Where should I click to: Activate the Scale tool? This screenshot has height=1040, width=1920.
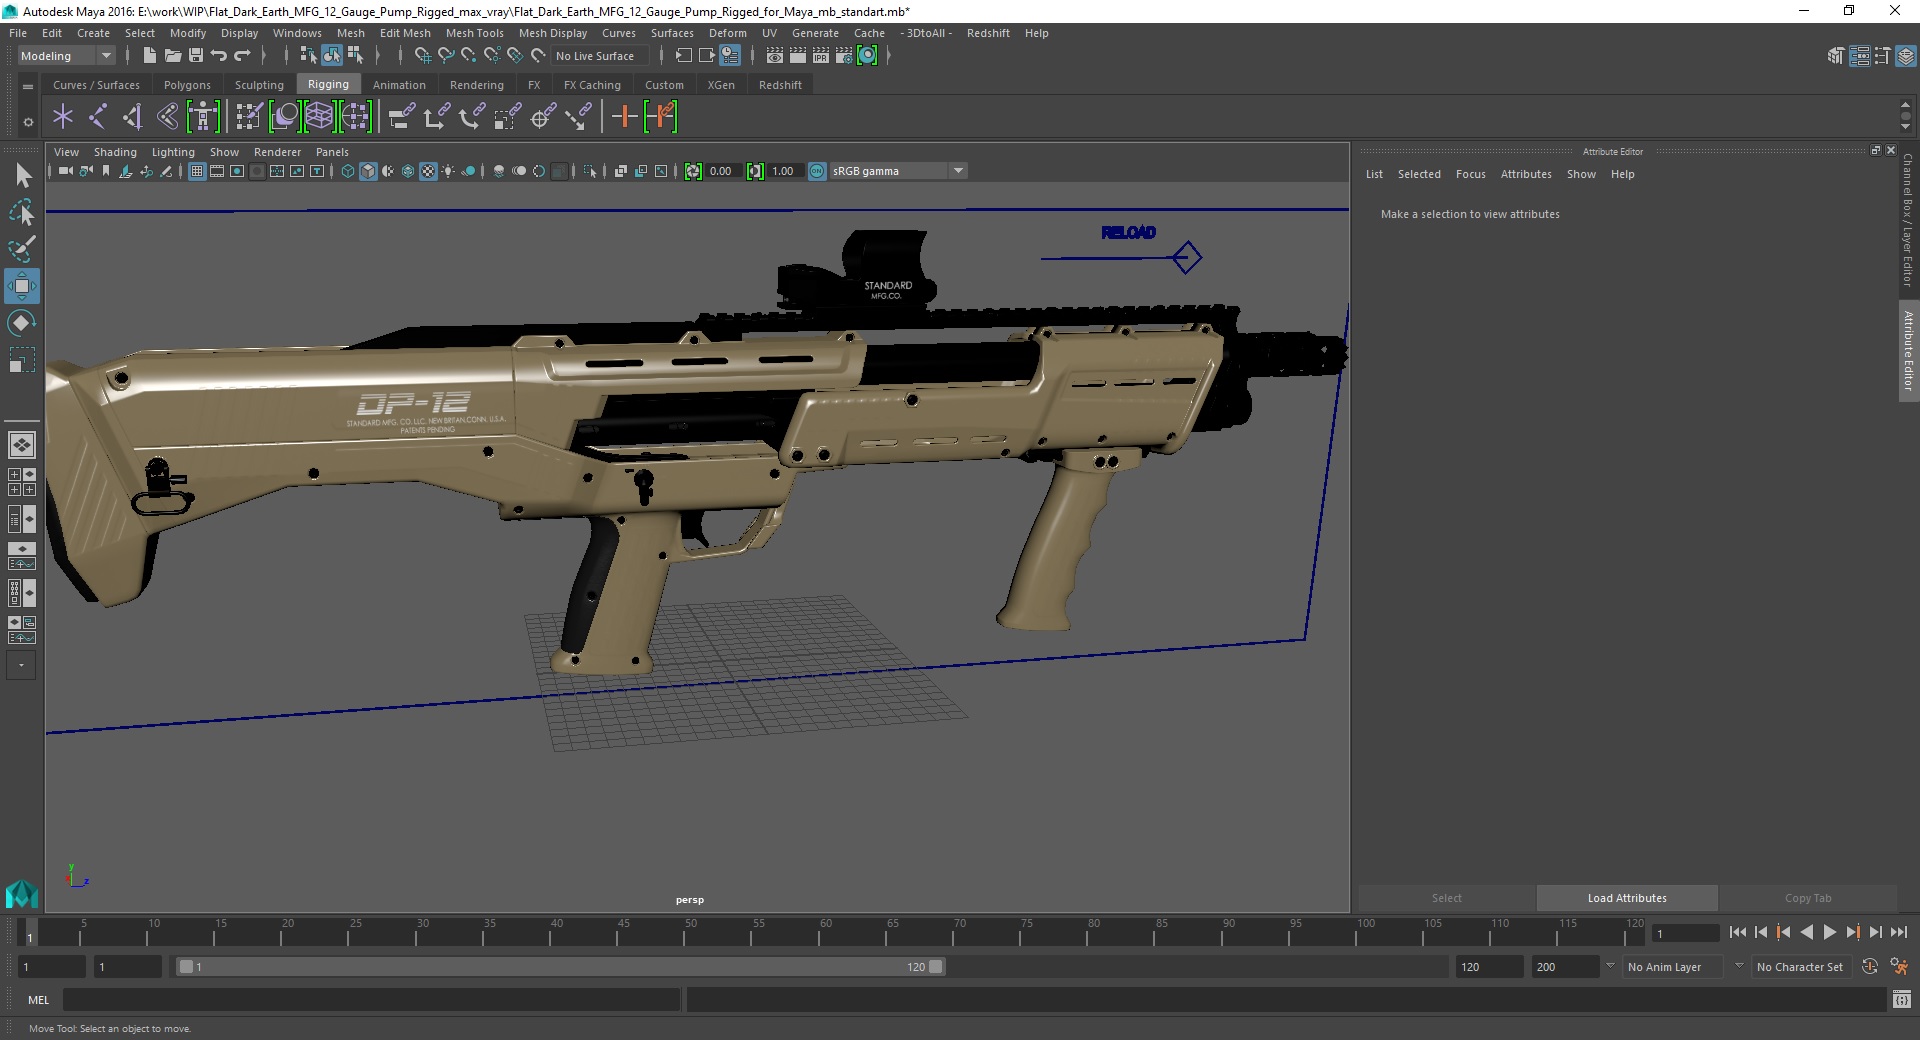tap(22, 360)
